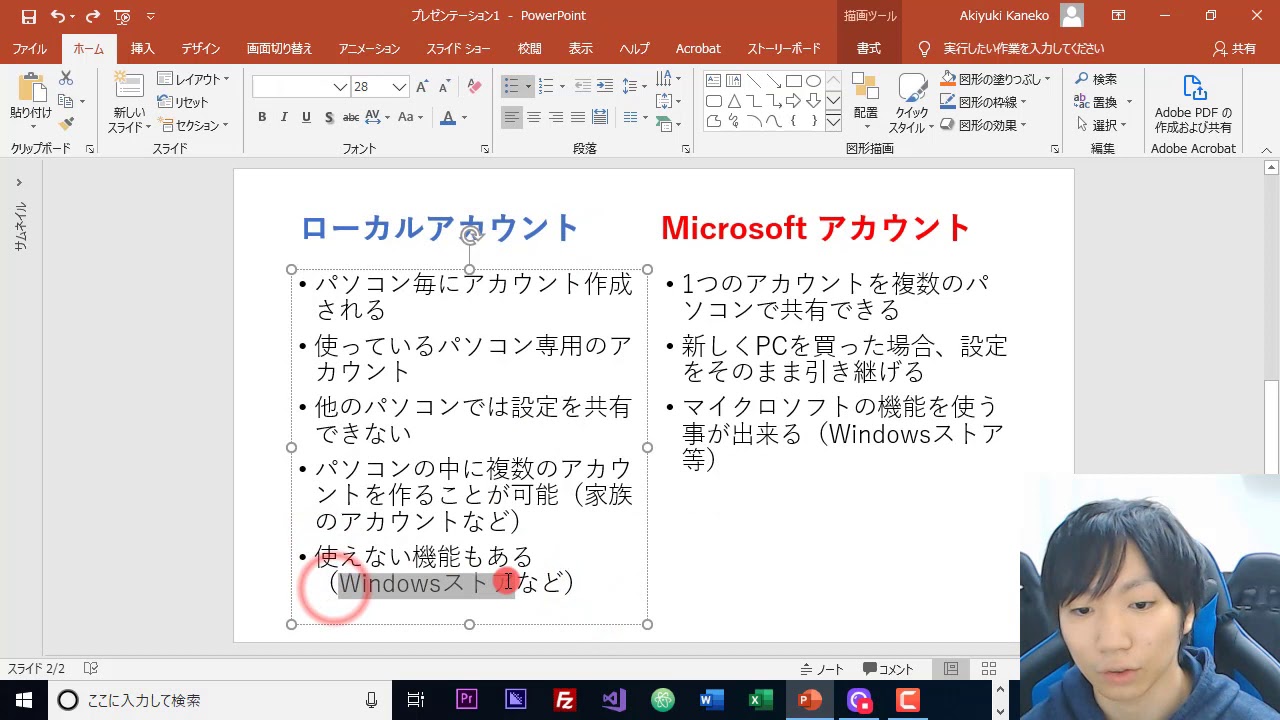Click the 配置 Arrange button

(866, 101)
